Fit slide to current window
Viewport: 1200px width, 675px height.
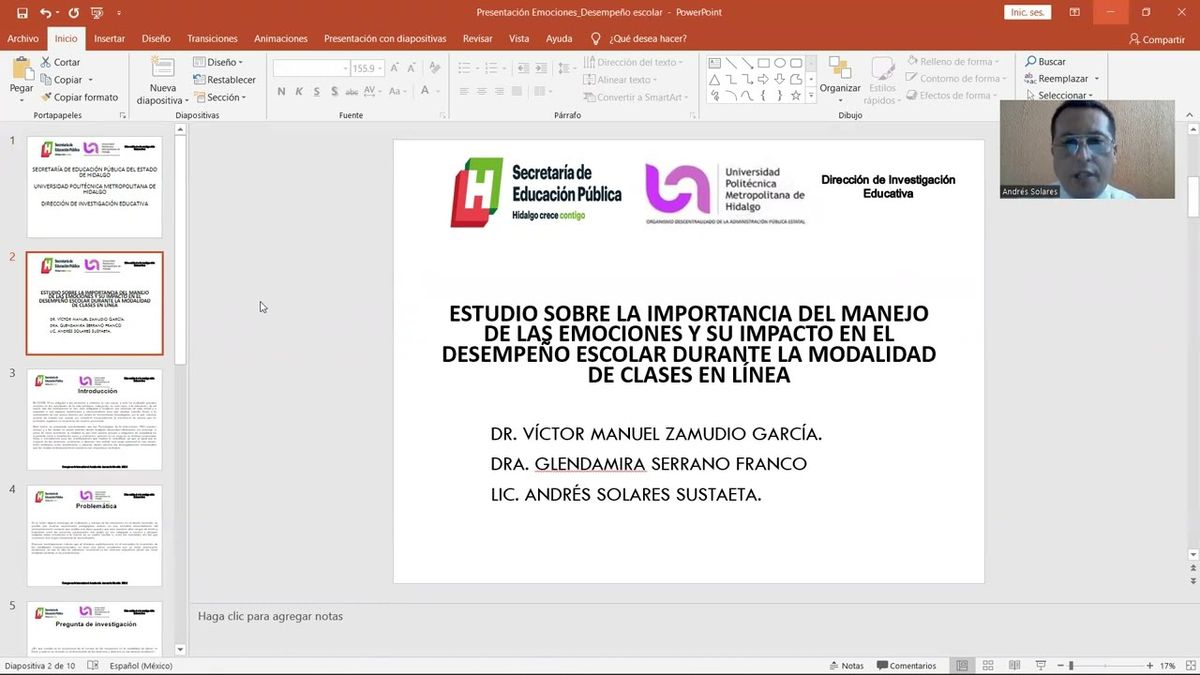1189,665
